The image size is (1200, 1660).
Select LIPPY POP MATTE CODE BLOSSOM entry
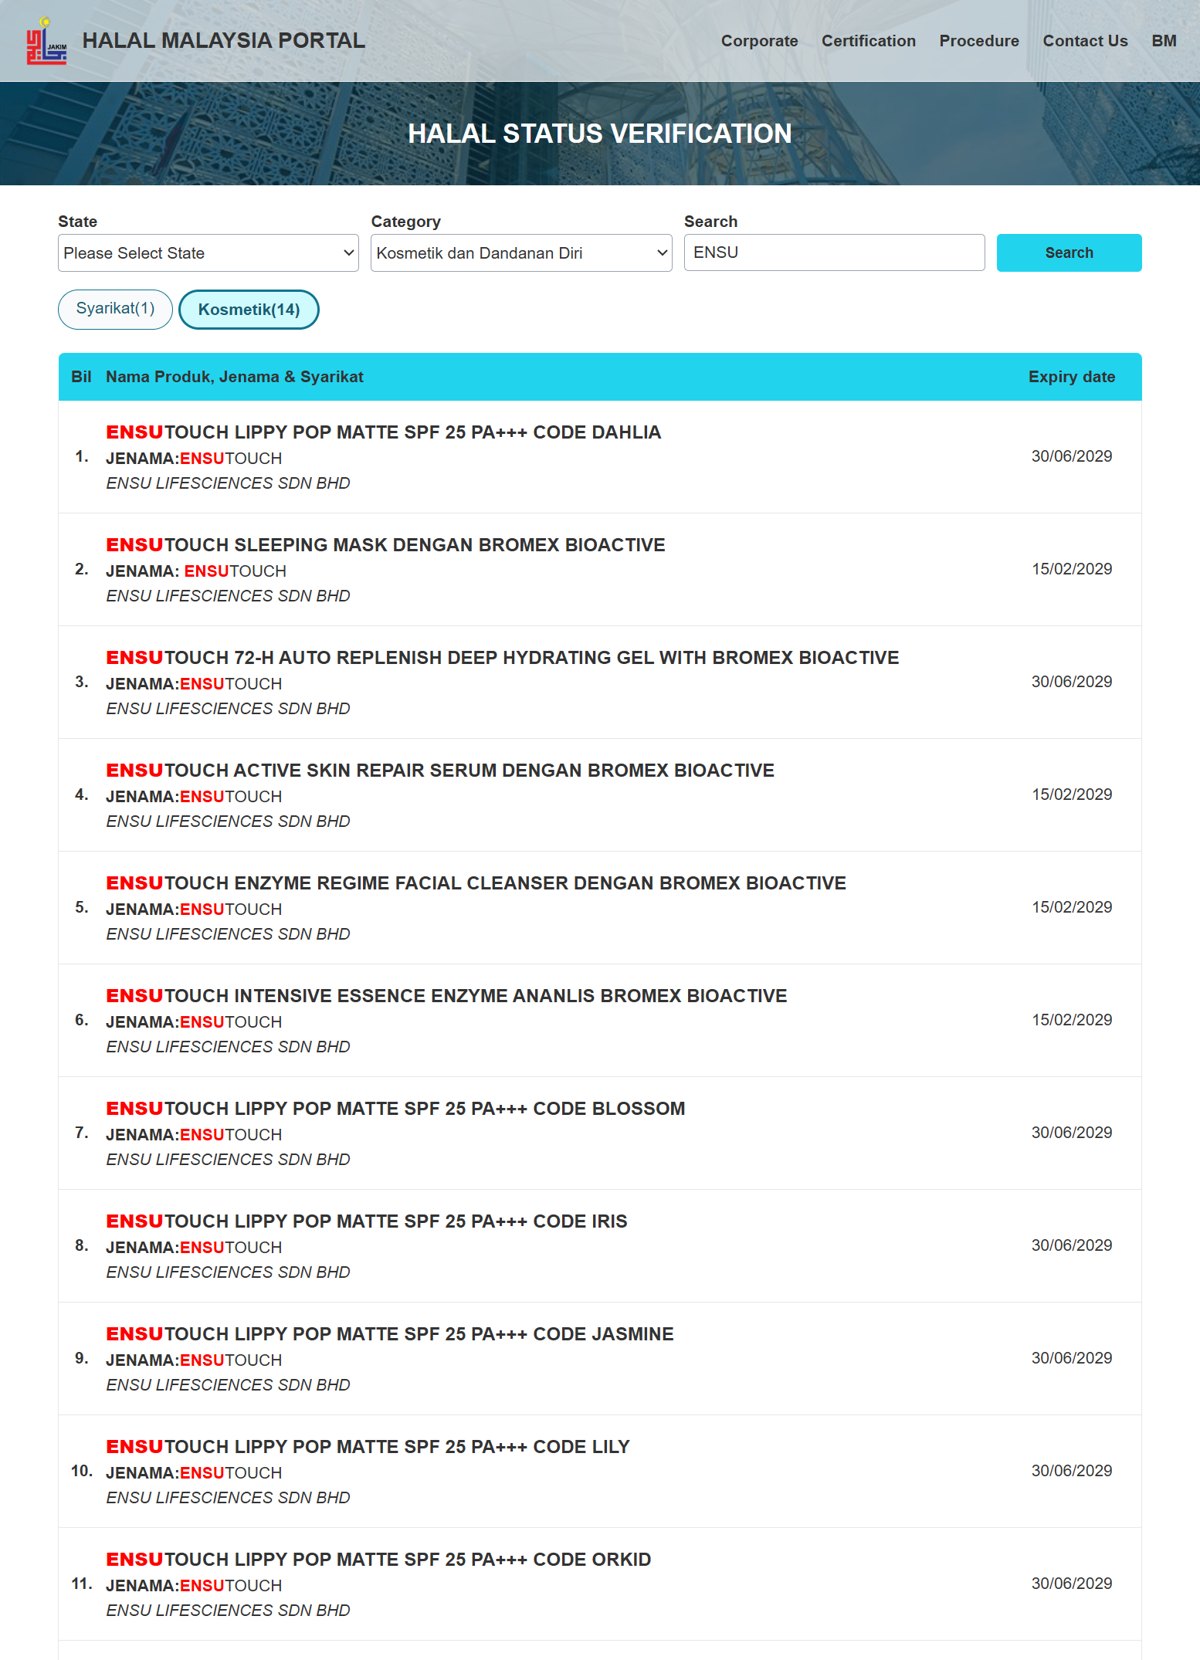coord(395,1109)
